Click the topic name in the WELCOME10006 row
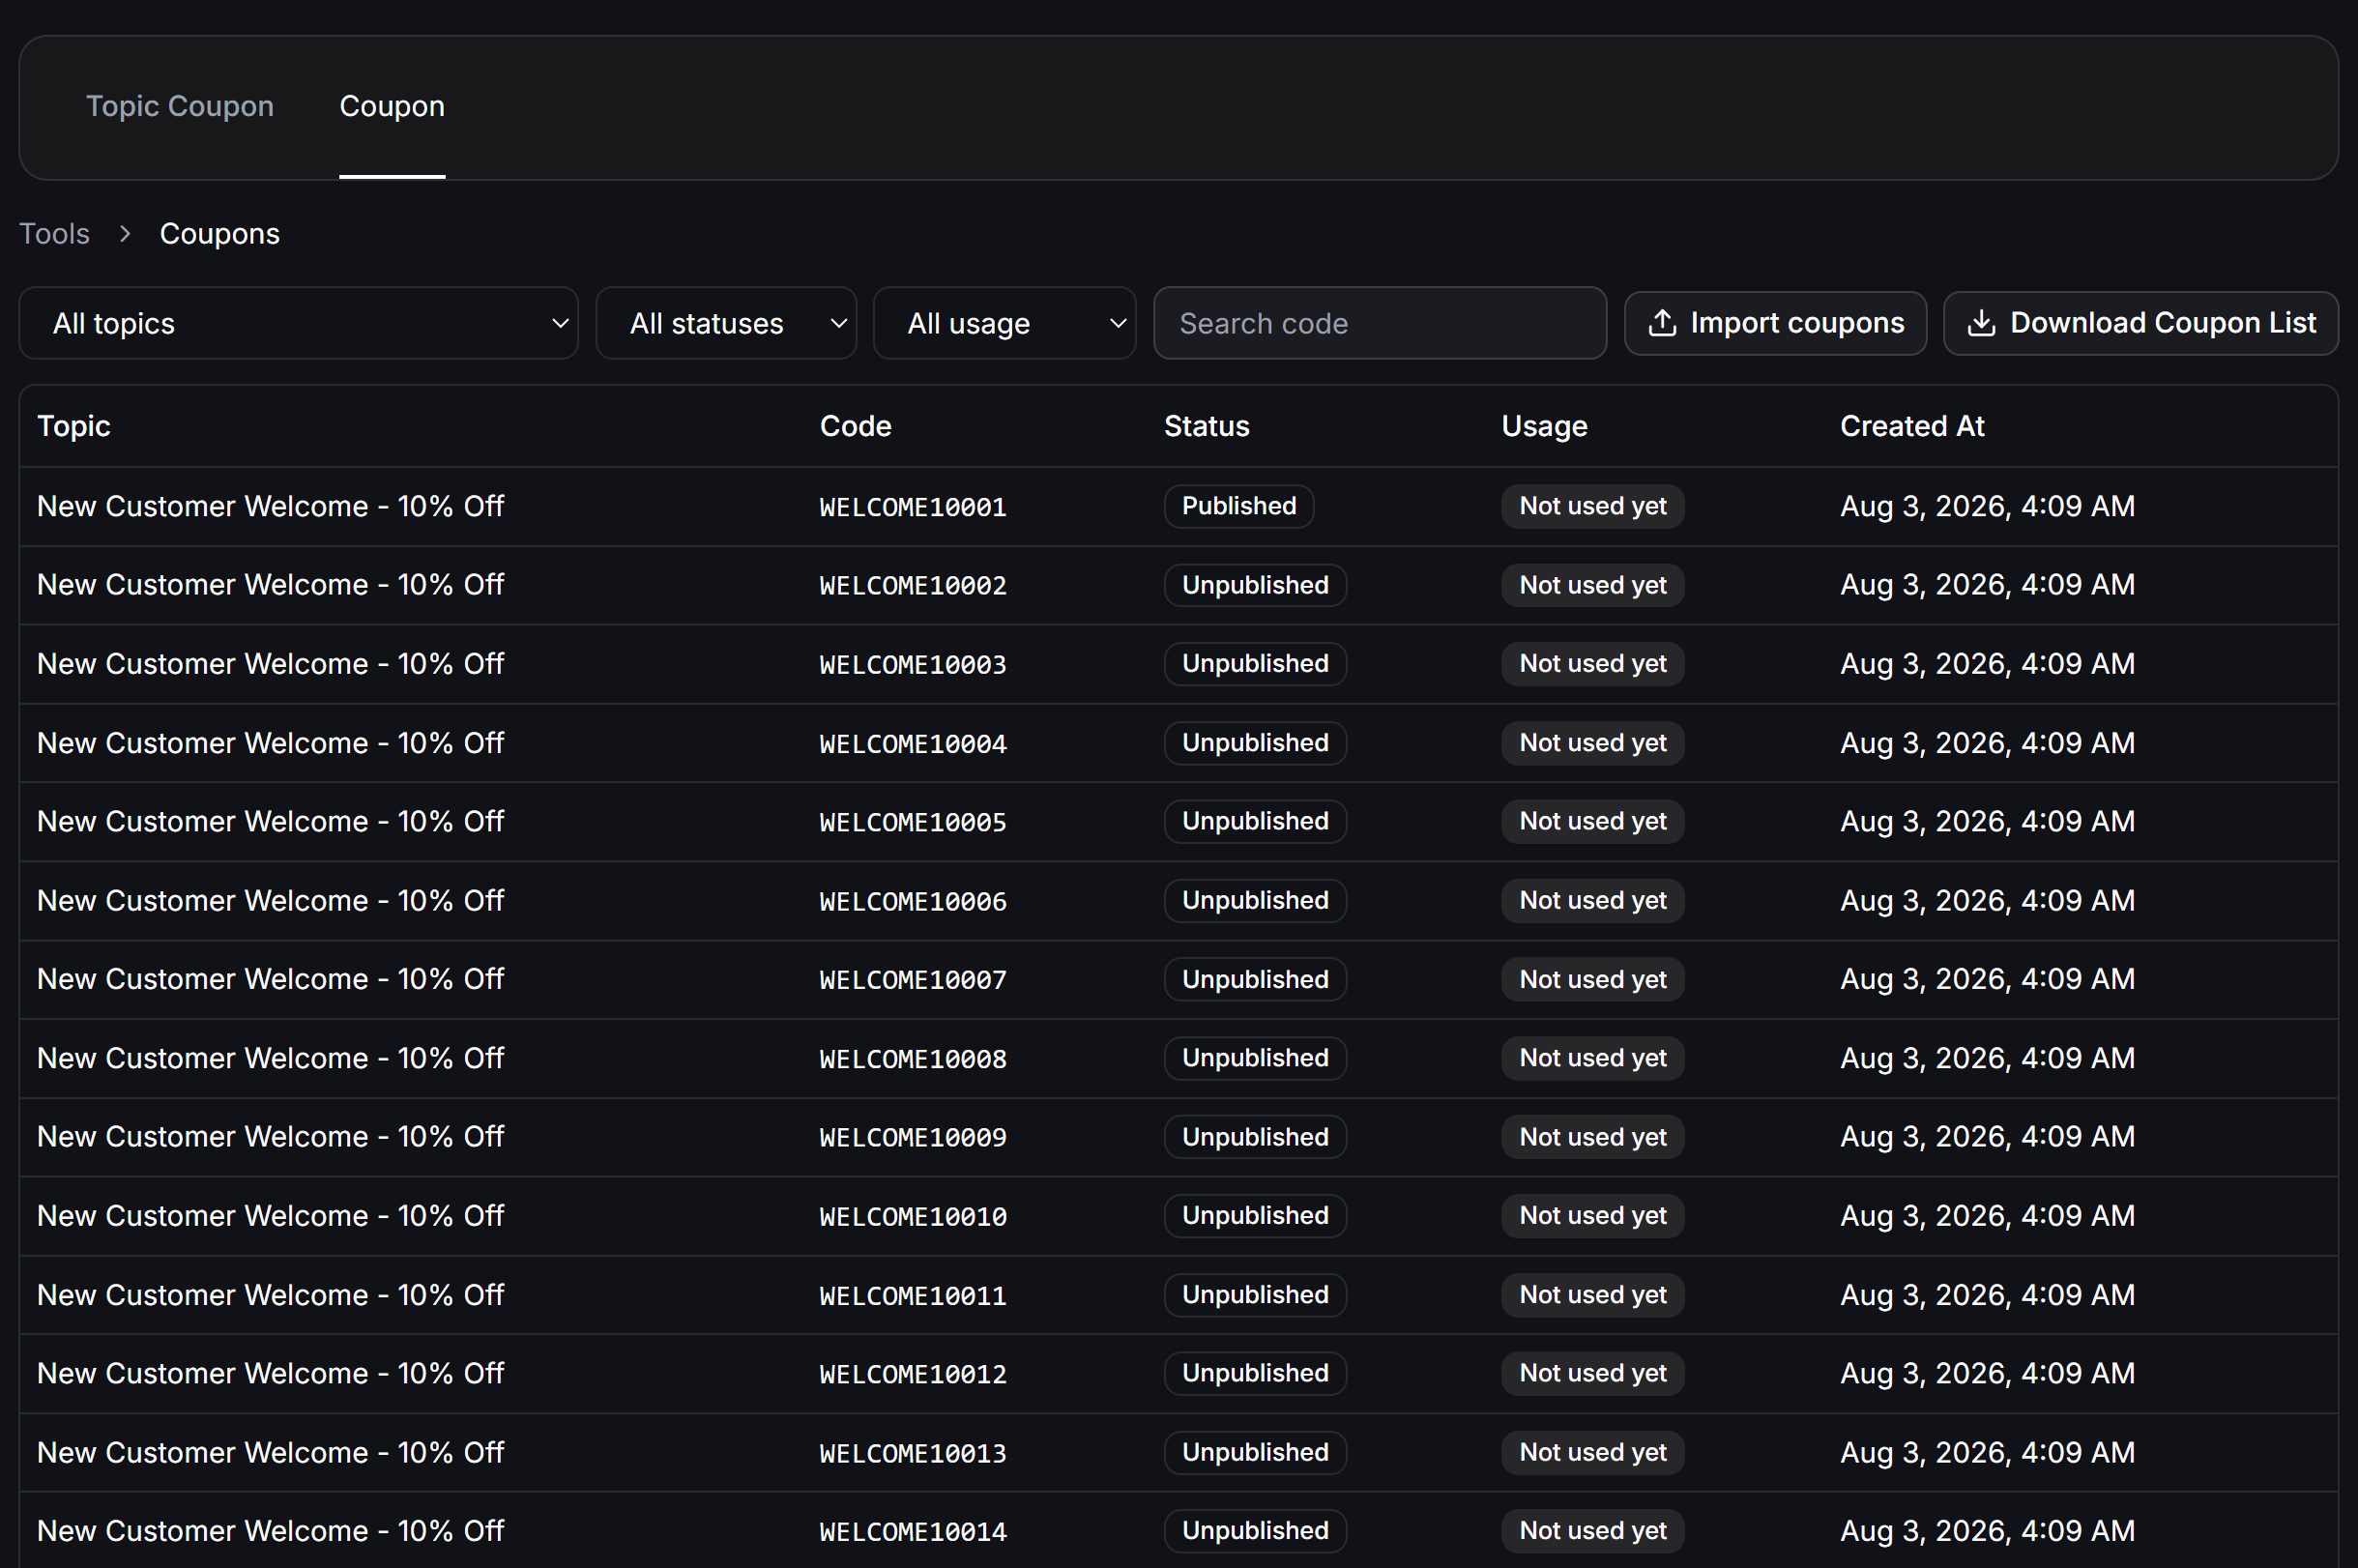Screen dimensions: 2358x1568 [x=270, y=901]
